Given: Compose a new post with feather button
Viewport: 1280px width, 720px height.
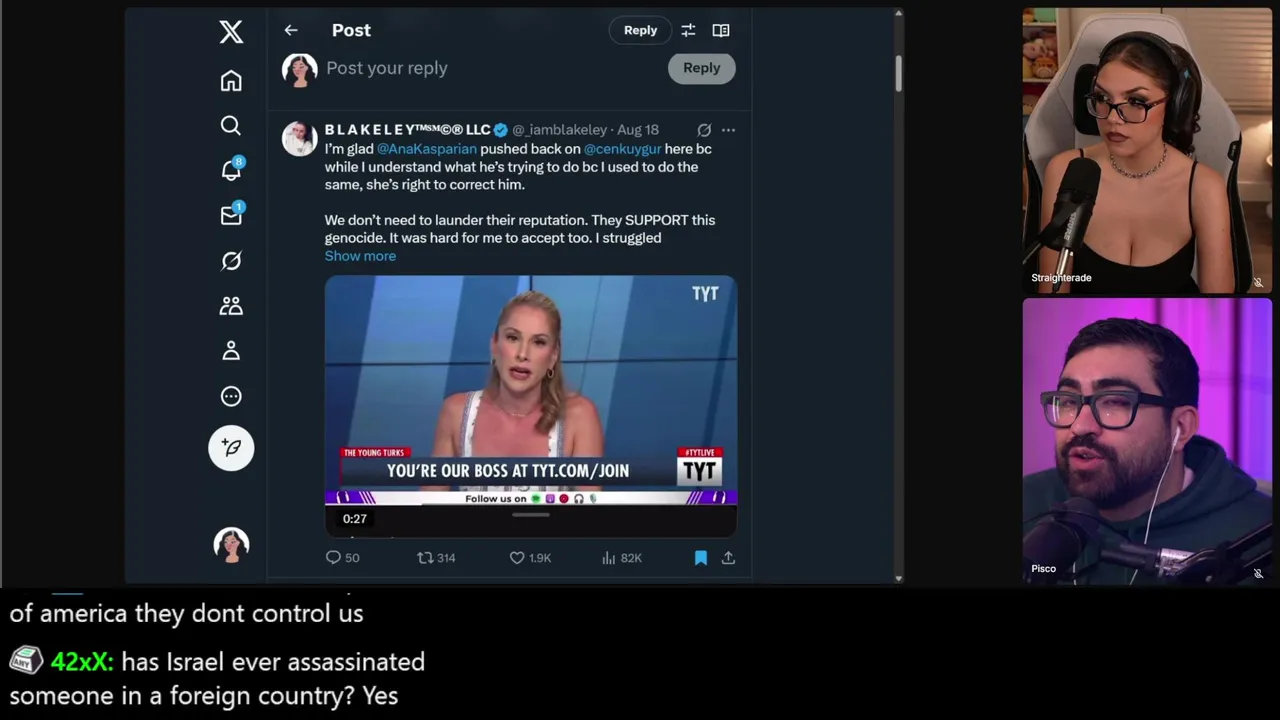Looking at the screenshot, I should pos(231,447).
